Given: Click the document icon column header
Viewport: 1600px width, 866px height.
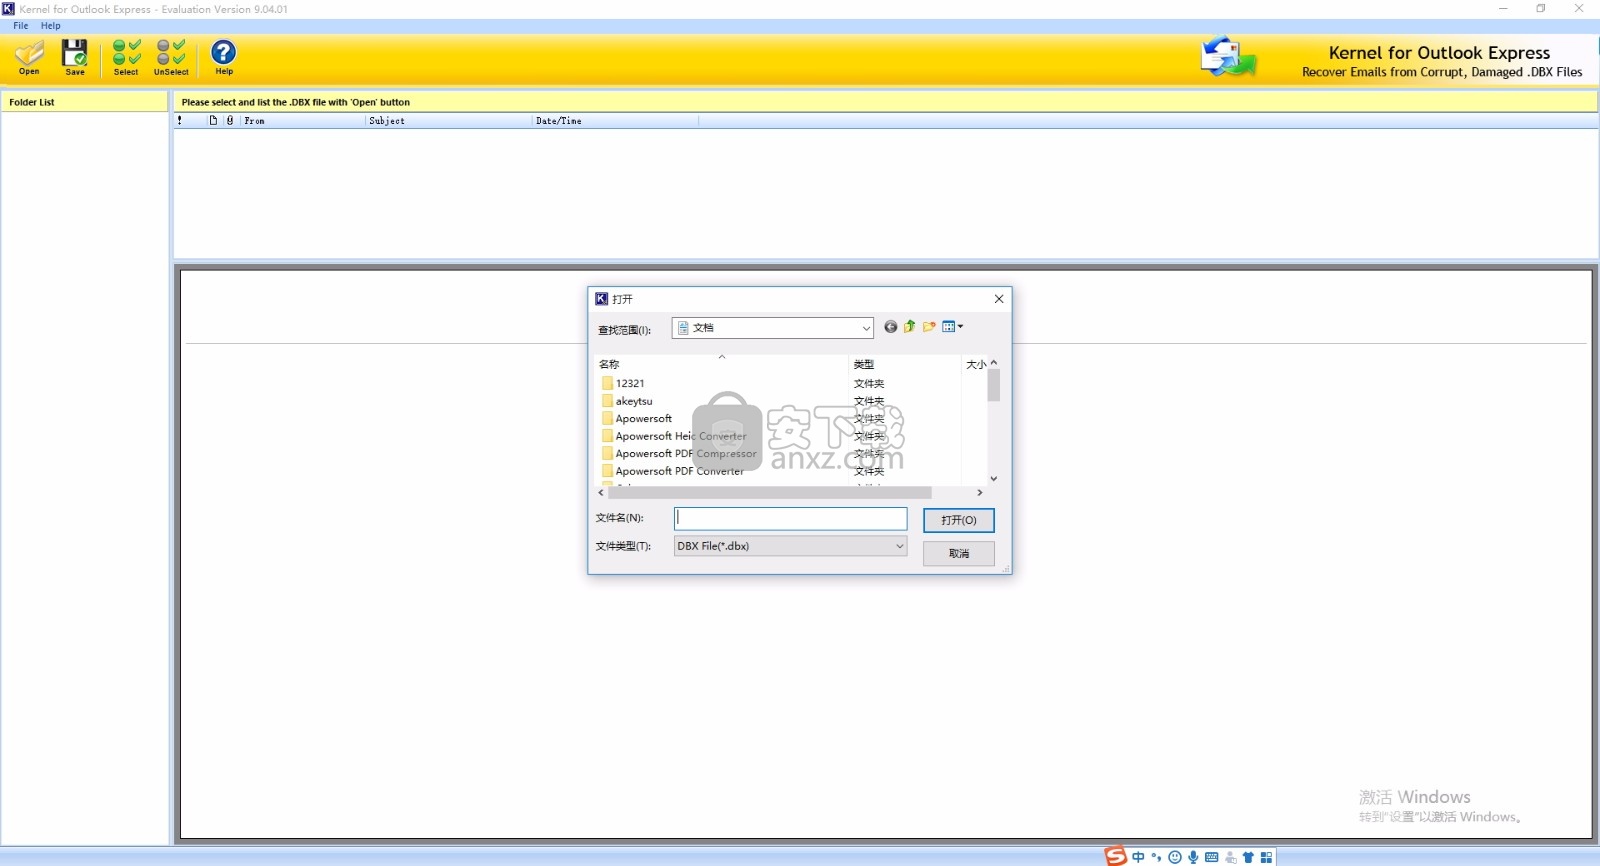Looking at the screenshot, I should [x=213, y=121].
